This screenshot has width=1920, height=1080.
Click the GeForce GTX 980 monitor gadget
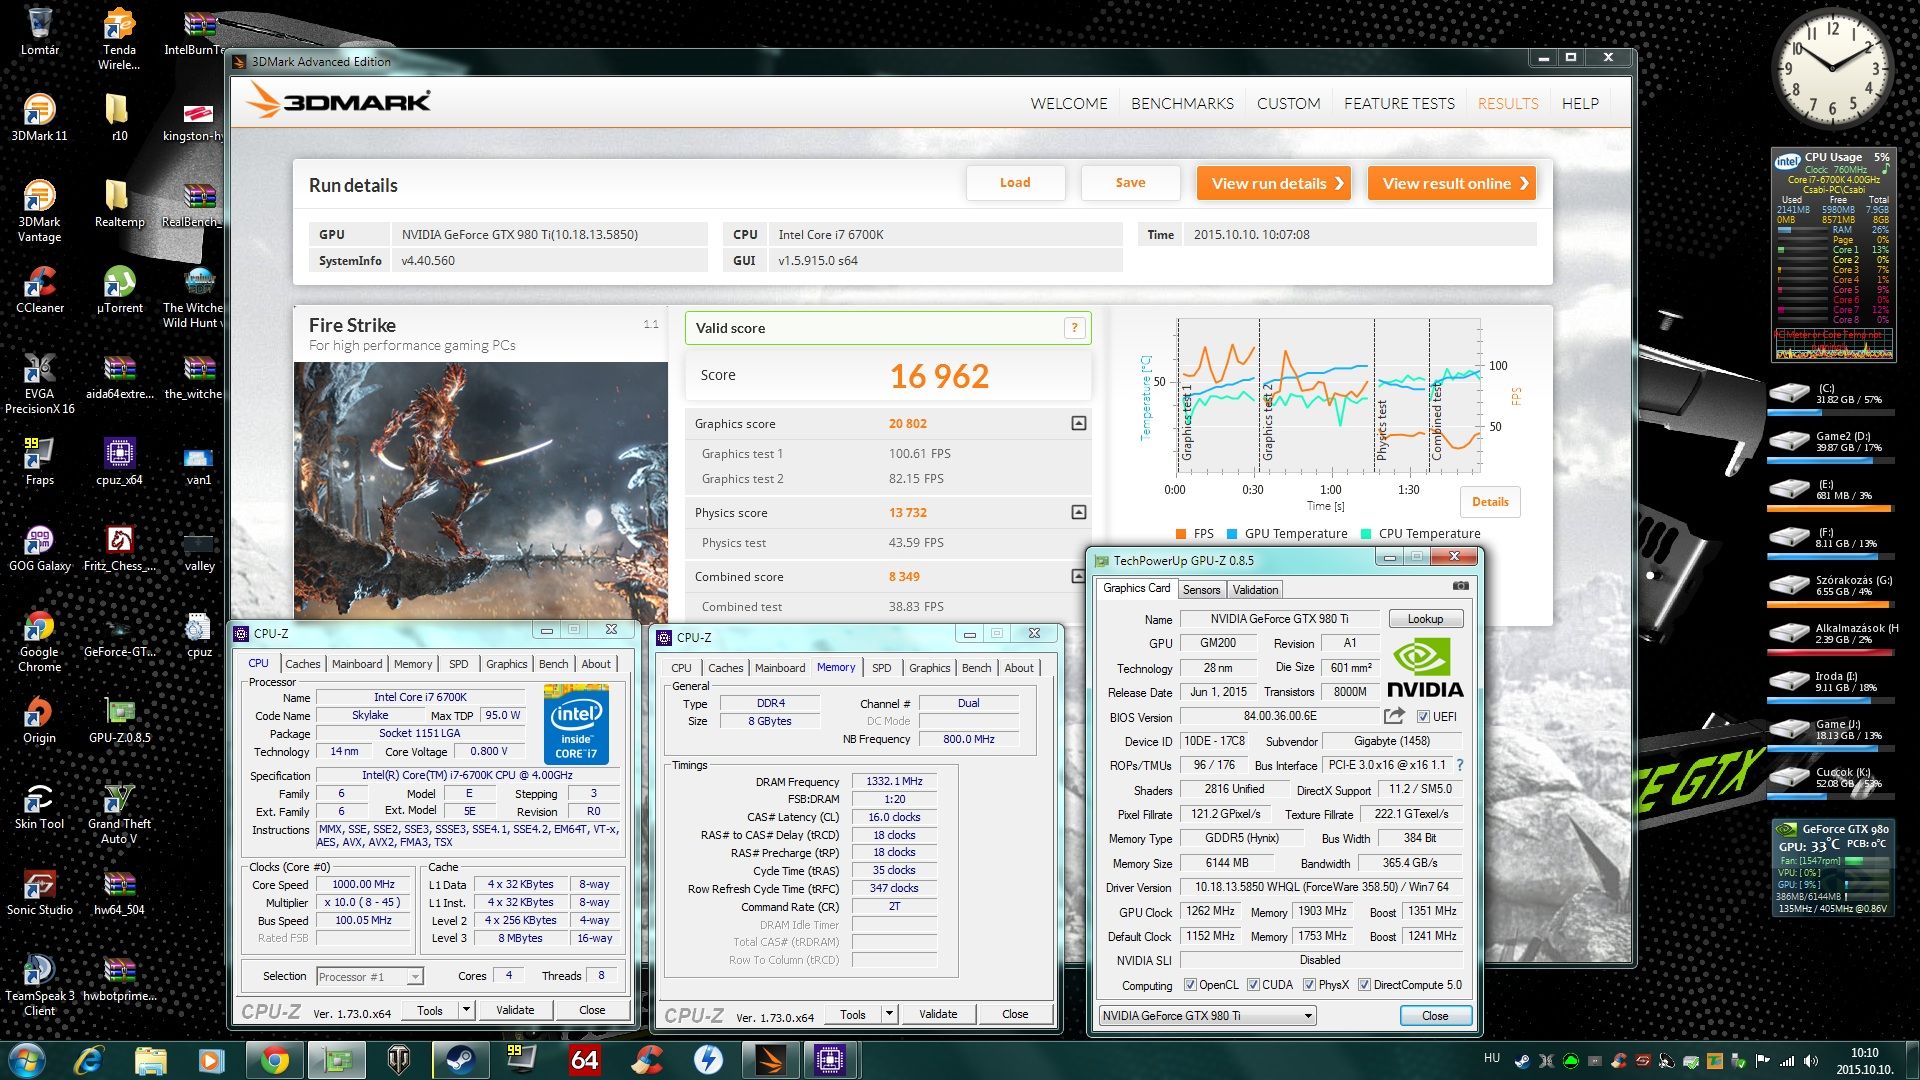1832,869
